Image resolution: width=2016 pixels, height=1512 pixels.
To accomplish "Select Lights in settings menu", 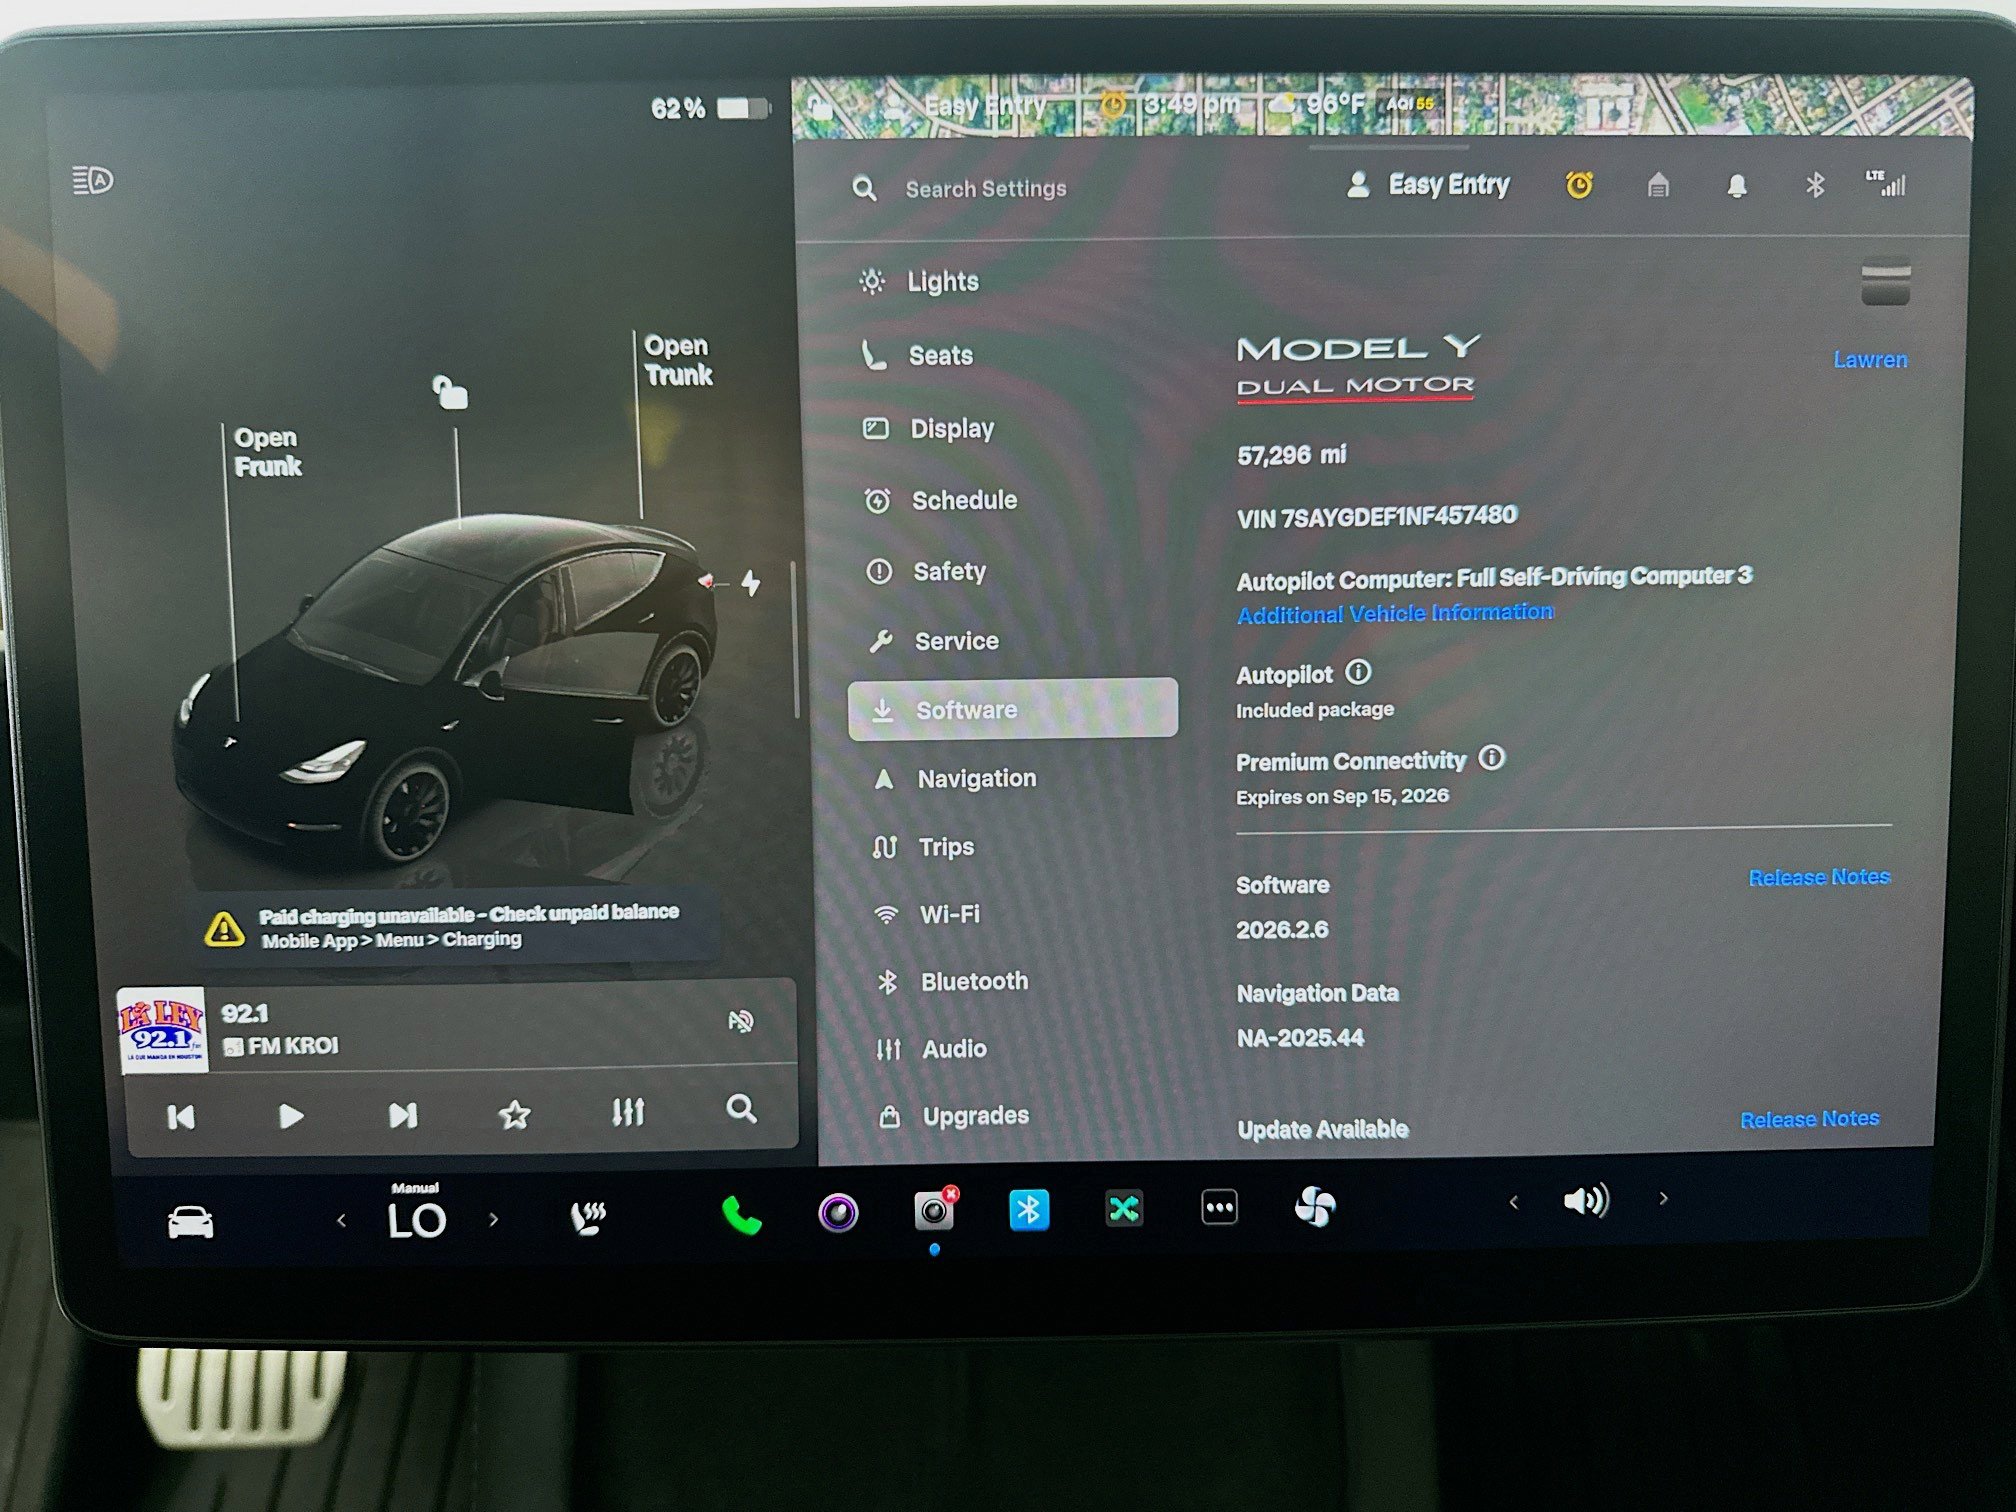I will click(x=919, y=282).
